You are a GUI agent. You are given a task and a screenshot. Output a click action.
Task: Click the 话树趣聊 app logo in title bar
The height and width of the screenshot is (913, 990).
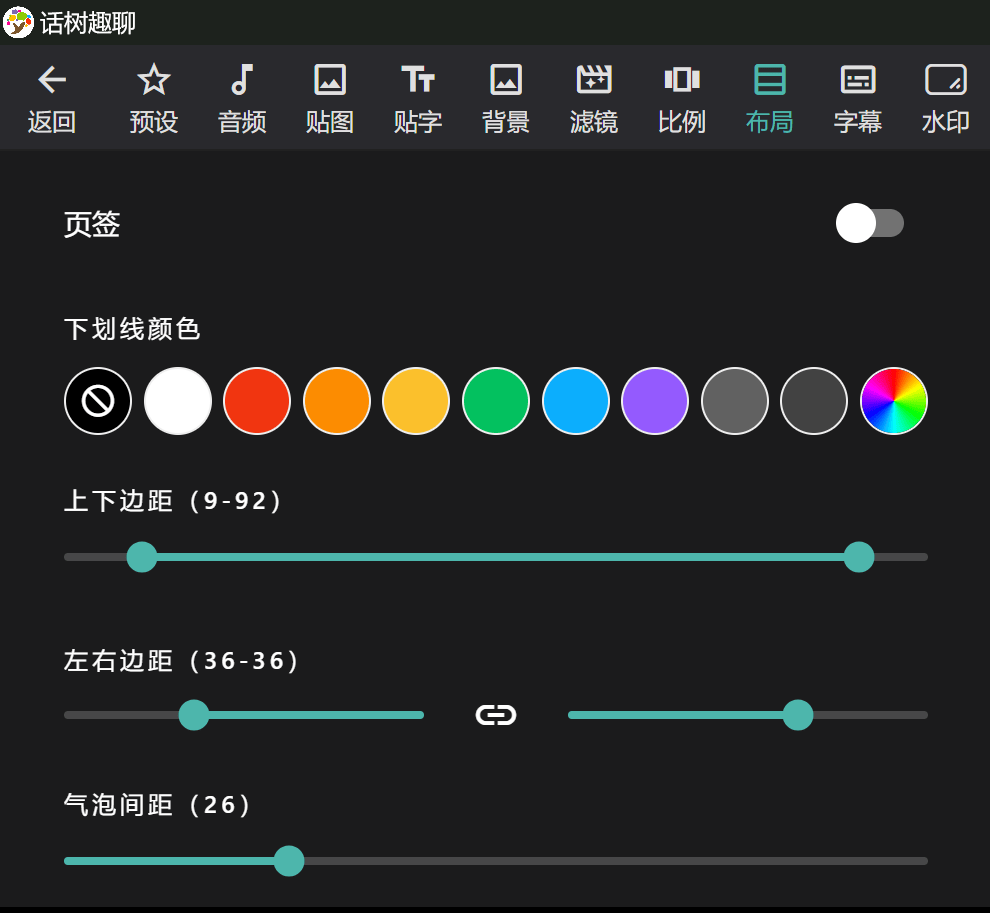tap(19, 22)
